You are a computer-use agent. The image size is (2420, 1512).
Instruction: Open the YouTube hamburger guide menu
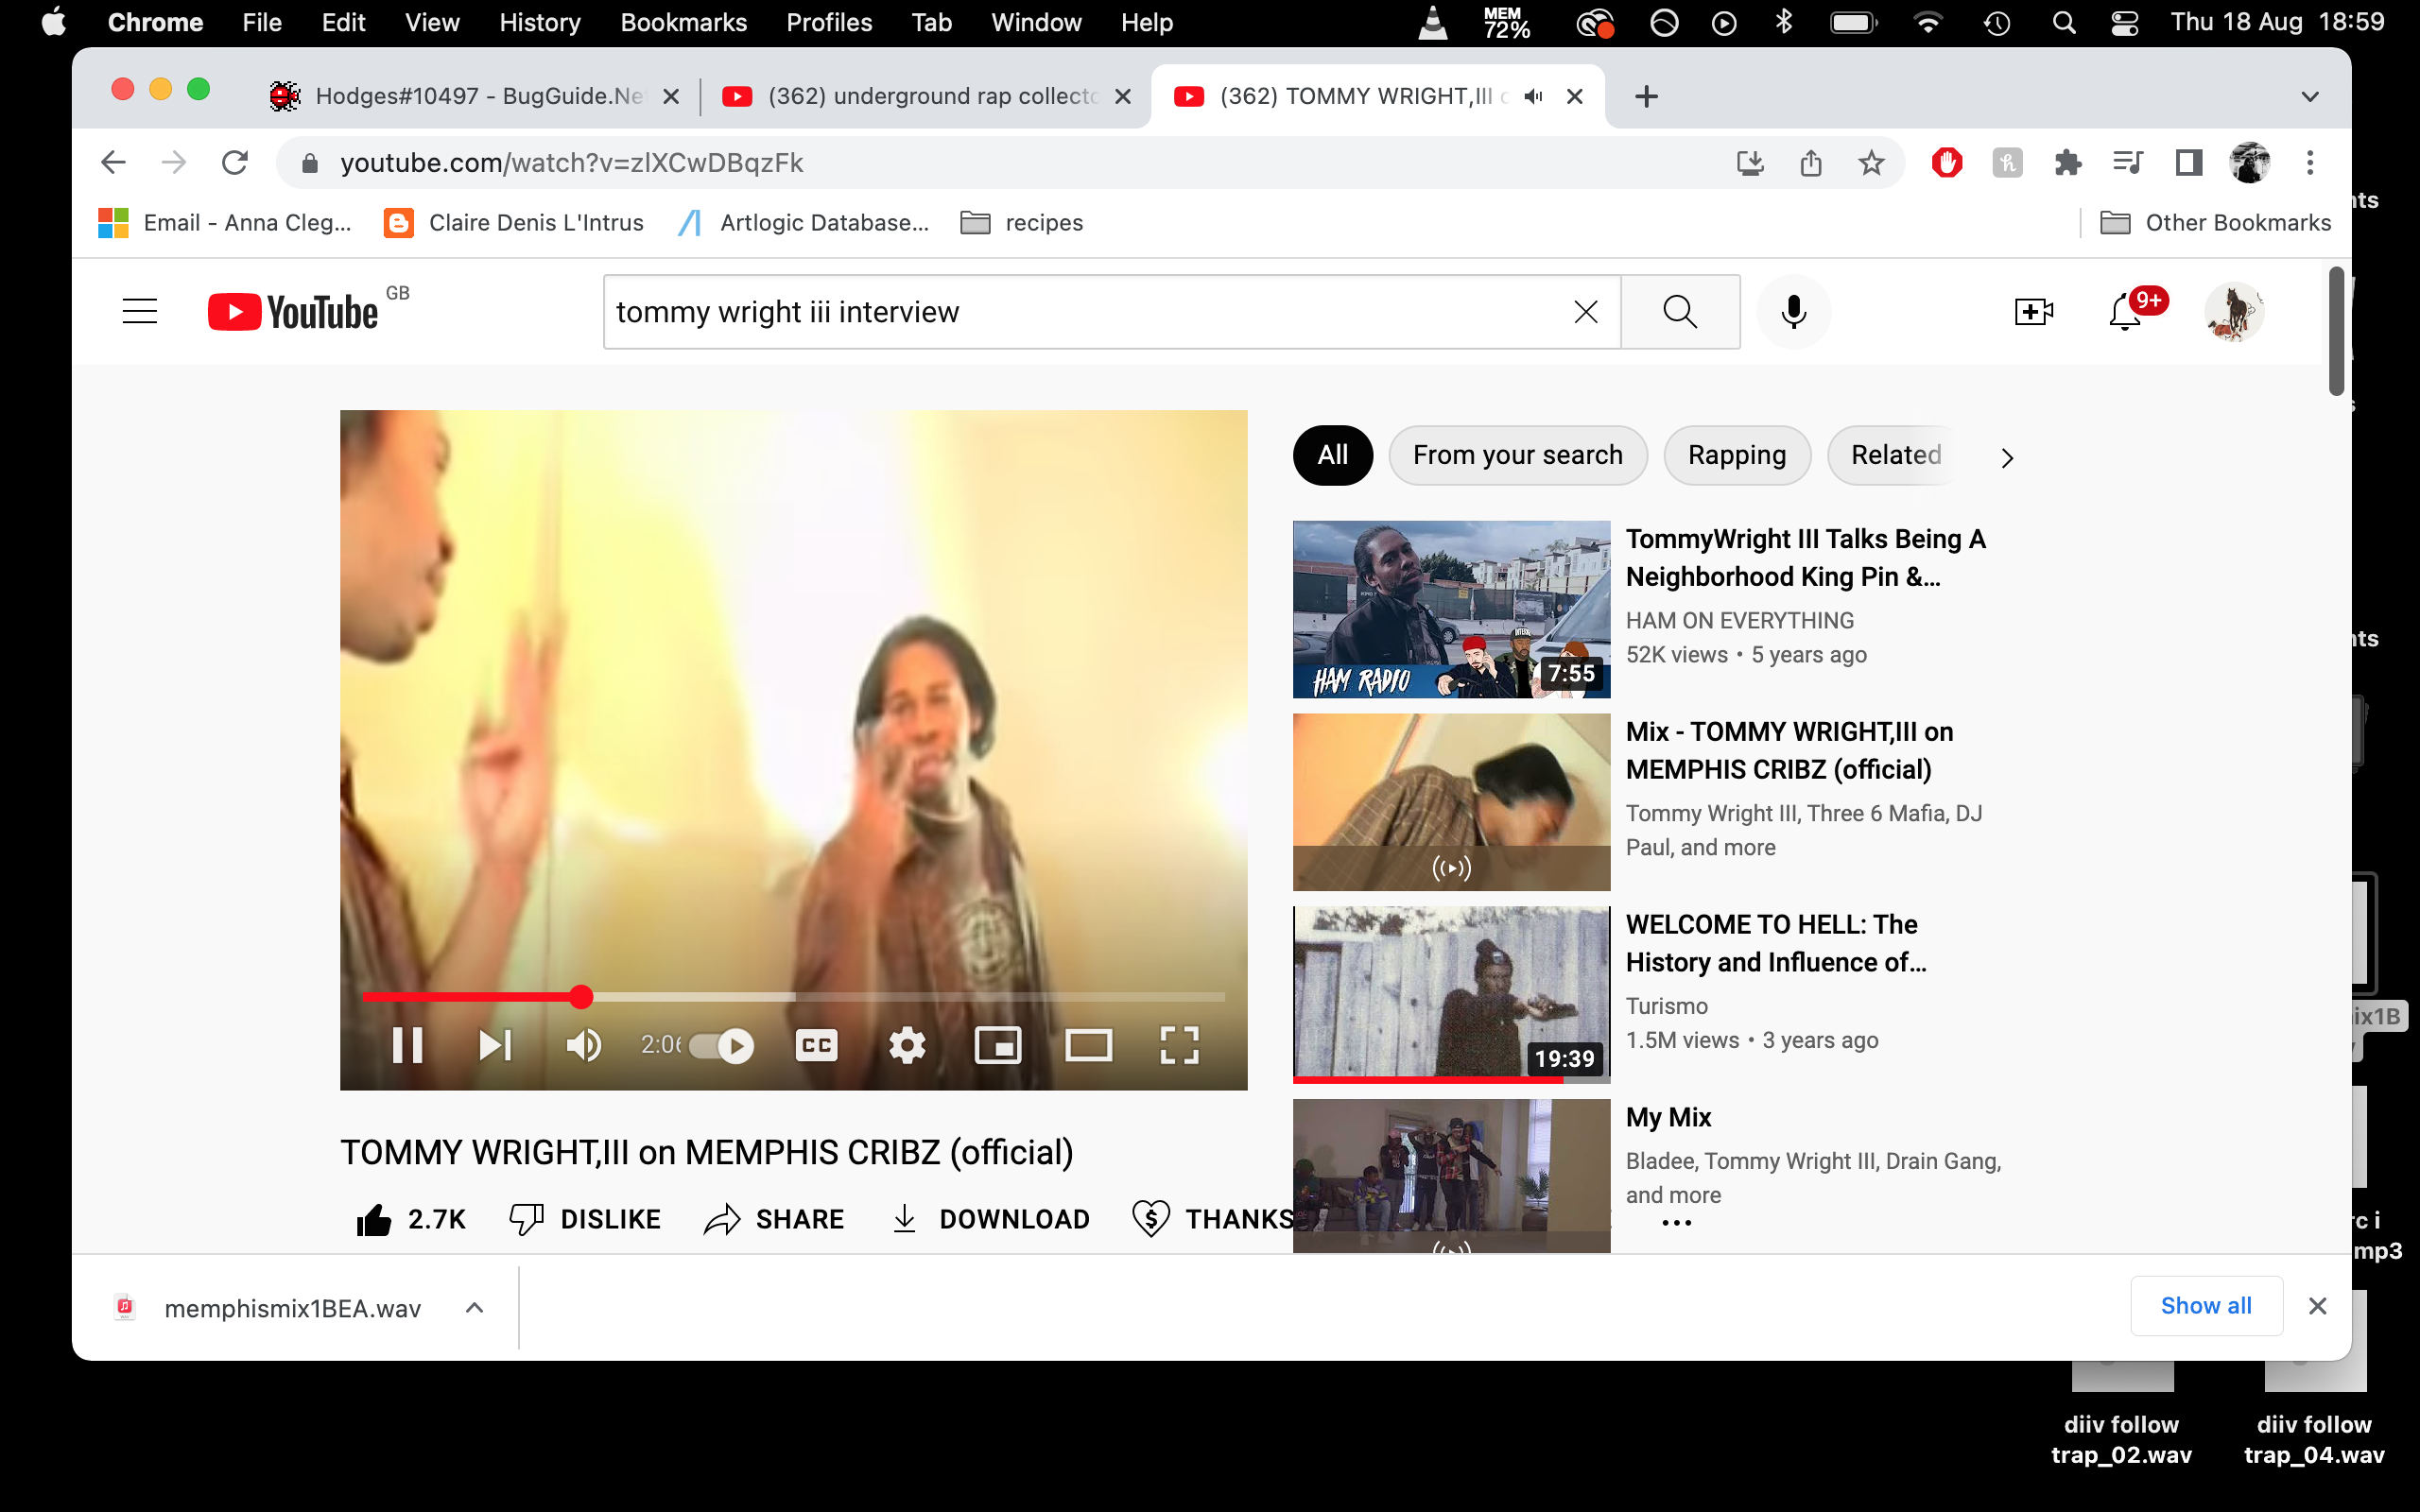(x=140, y=312)
